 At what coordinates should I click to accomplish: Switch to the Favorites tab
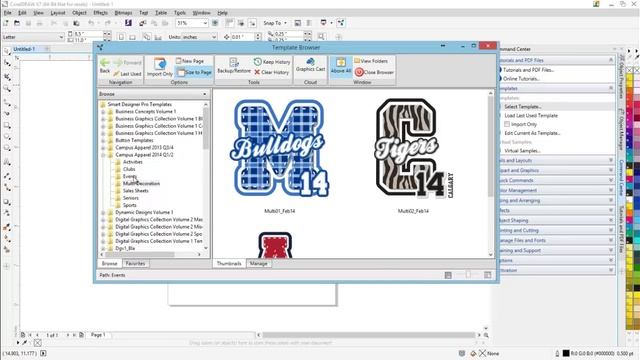click(x=135, y=264)
